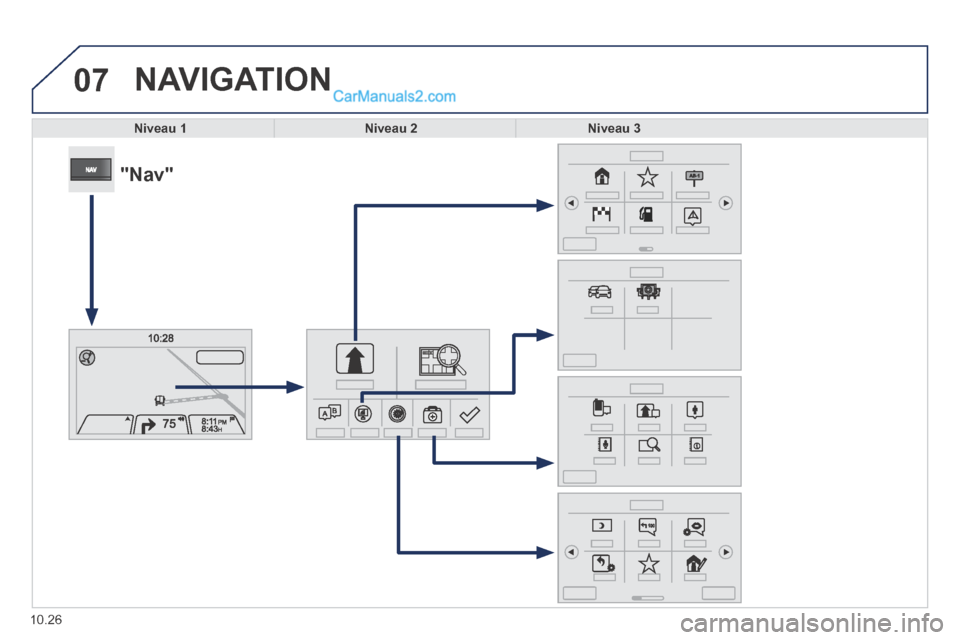
Task: Click the 07 chapter number
Action: (x=91, y=80)
